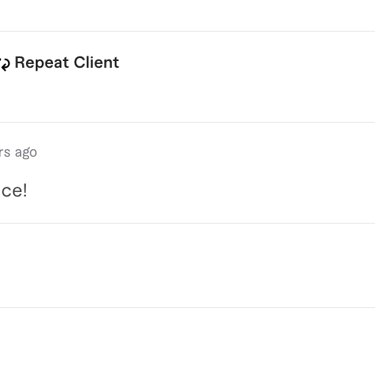Click the blank space beneath the last divider
Viewport: 375px width, 375px height.
(187, 342)
